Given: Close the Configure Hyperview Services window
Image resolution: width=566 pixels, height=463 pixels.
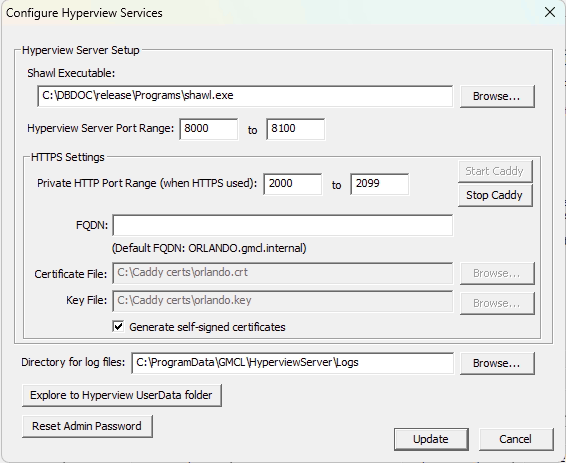Looking at the screenshot, I should point(550,12).
